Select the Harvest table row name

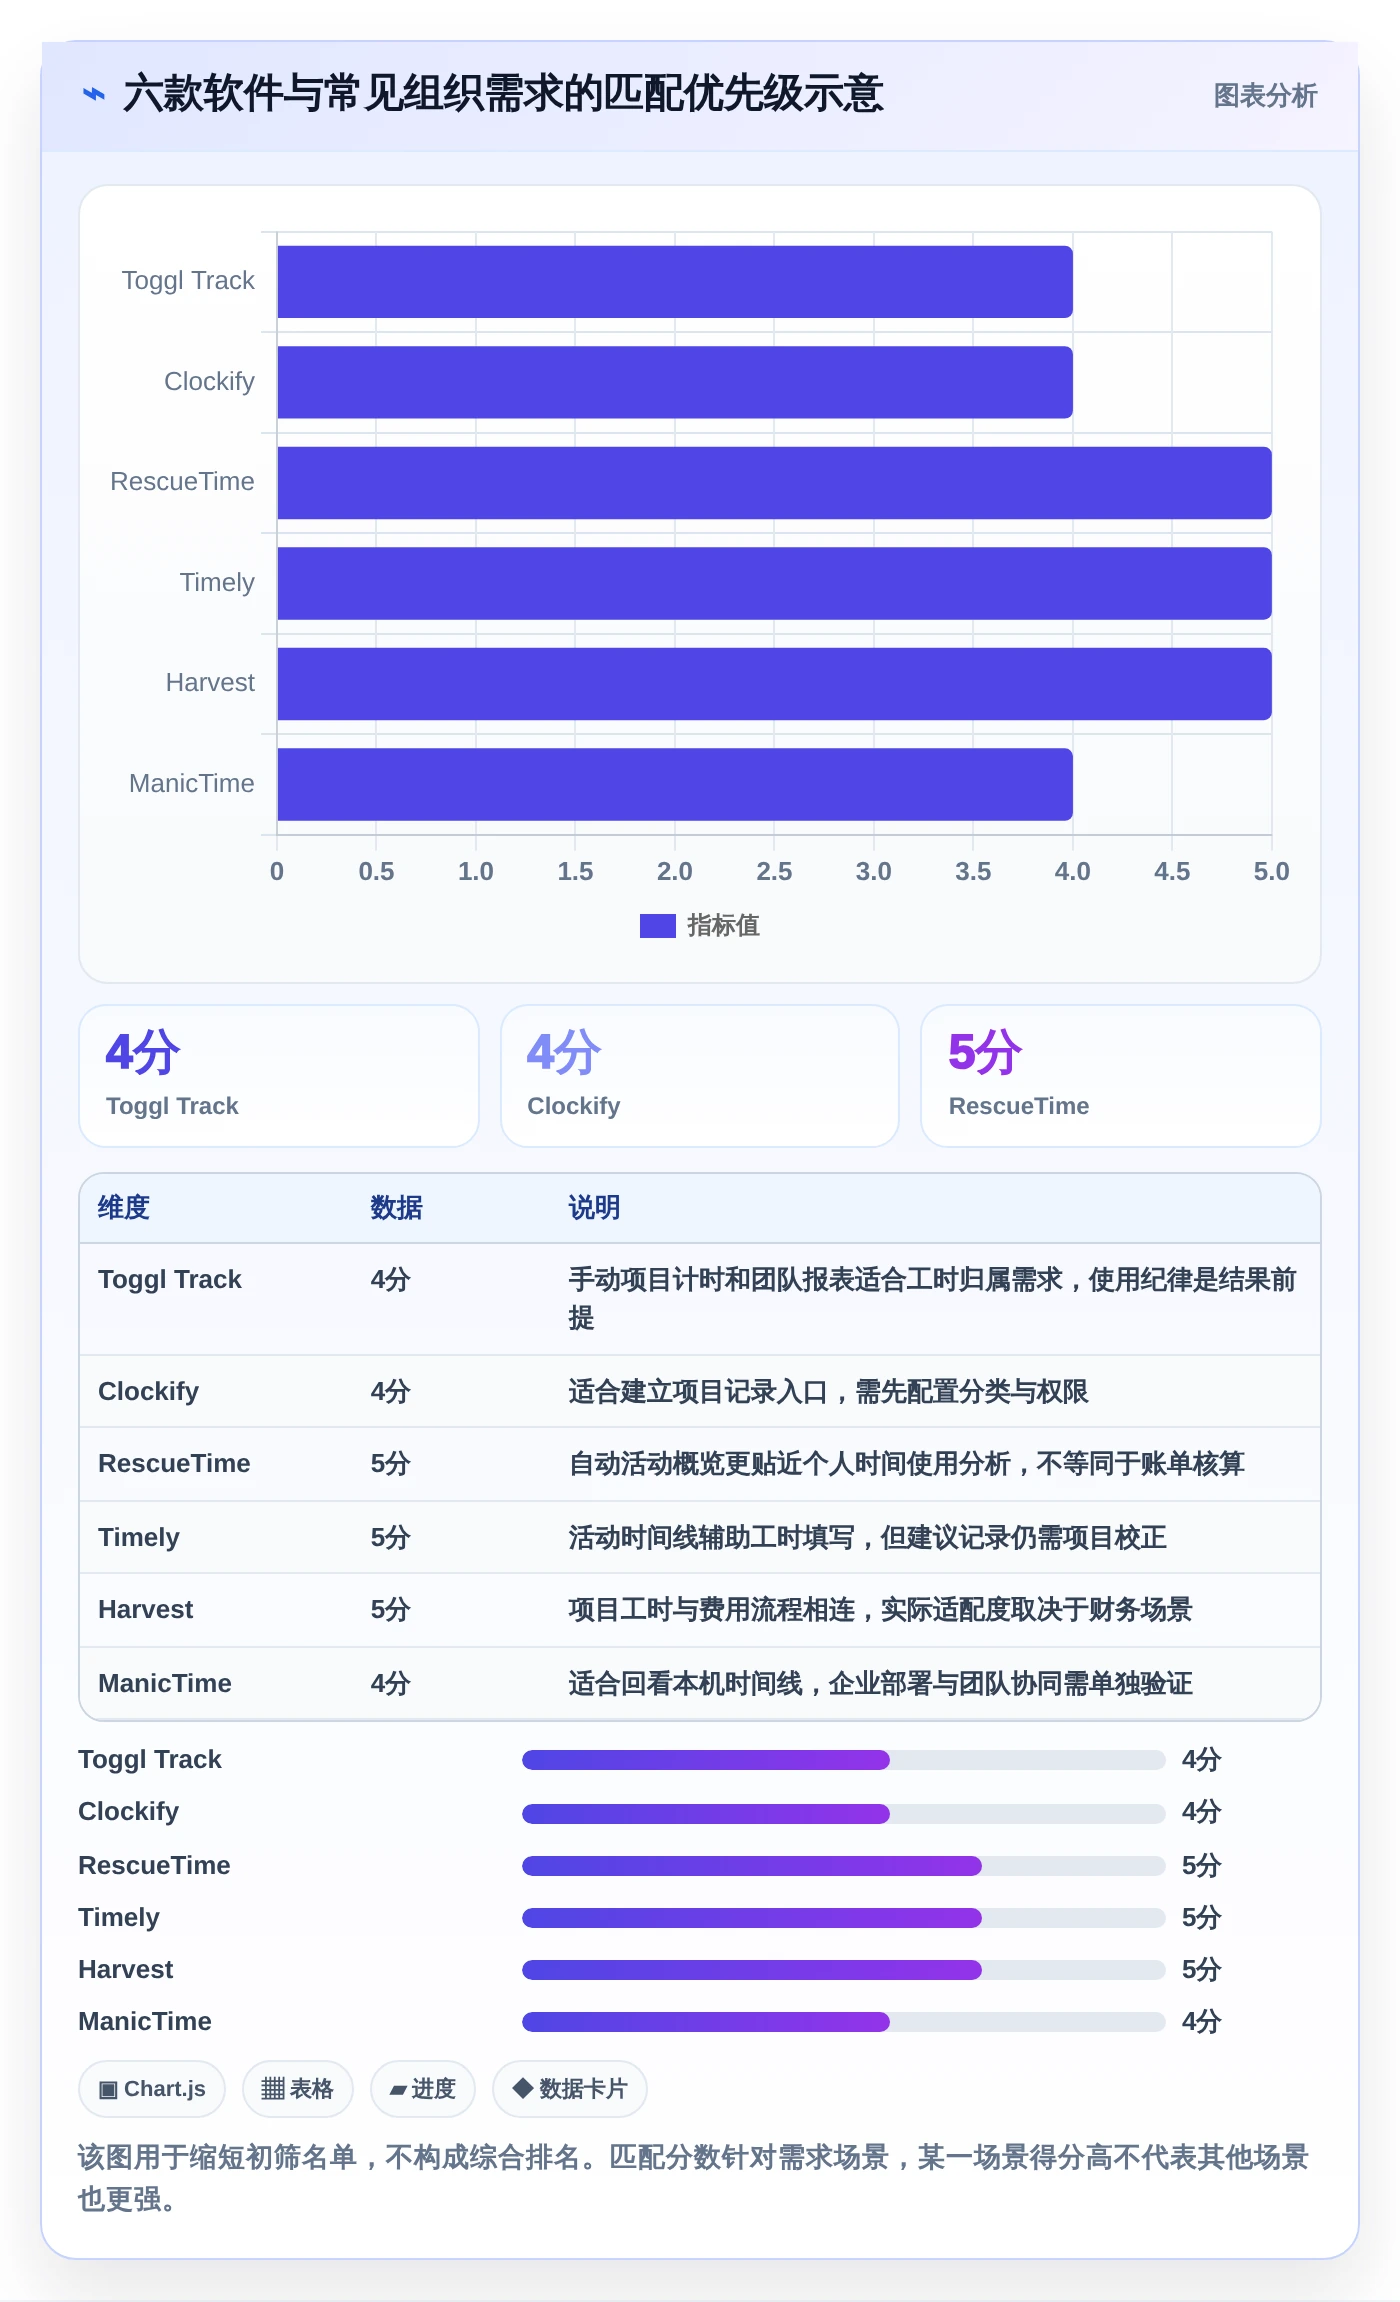click(x=146, y=1610)
